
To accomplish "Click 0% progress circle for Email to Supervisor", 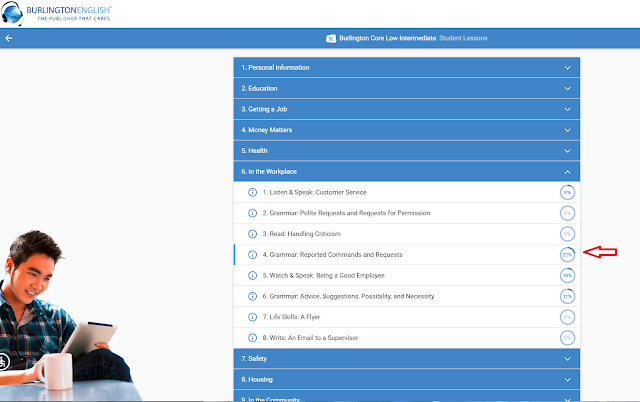I will tap(567, 338).
